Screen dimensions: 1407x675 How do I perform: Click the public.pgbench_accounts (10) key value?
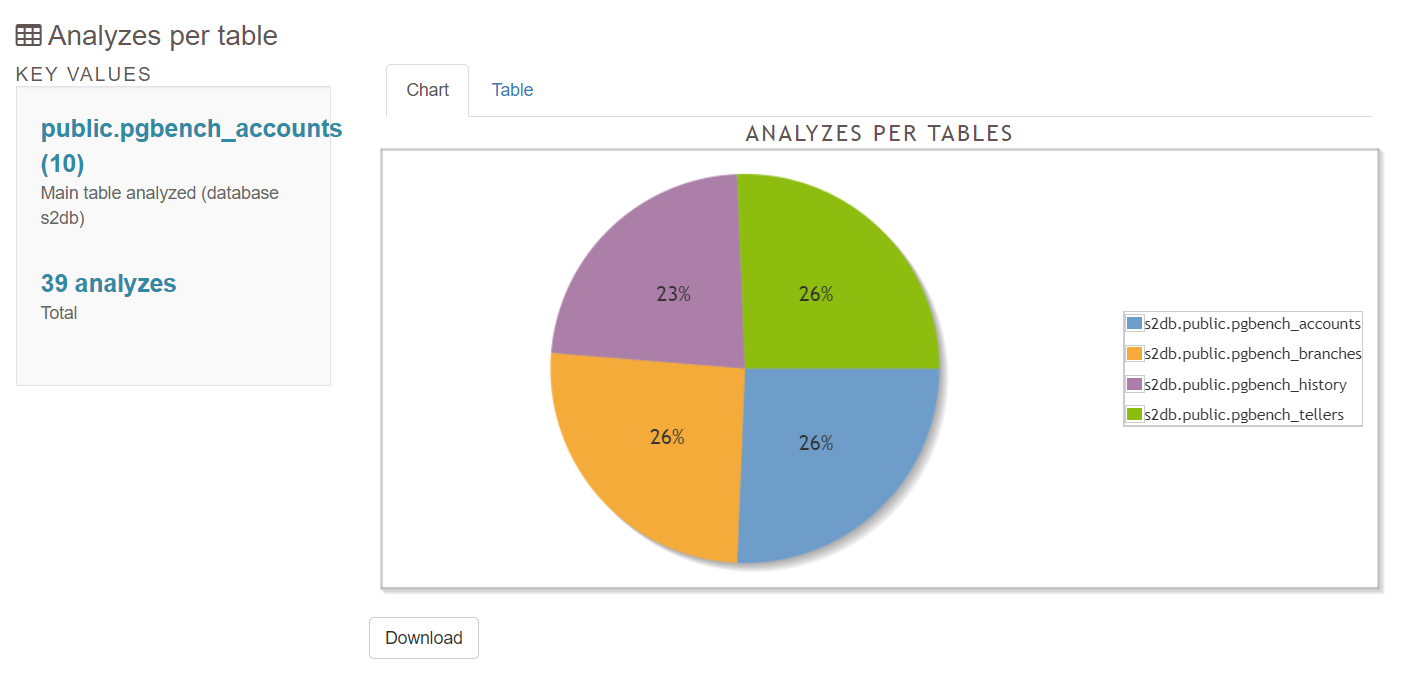pos(191,146)
